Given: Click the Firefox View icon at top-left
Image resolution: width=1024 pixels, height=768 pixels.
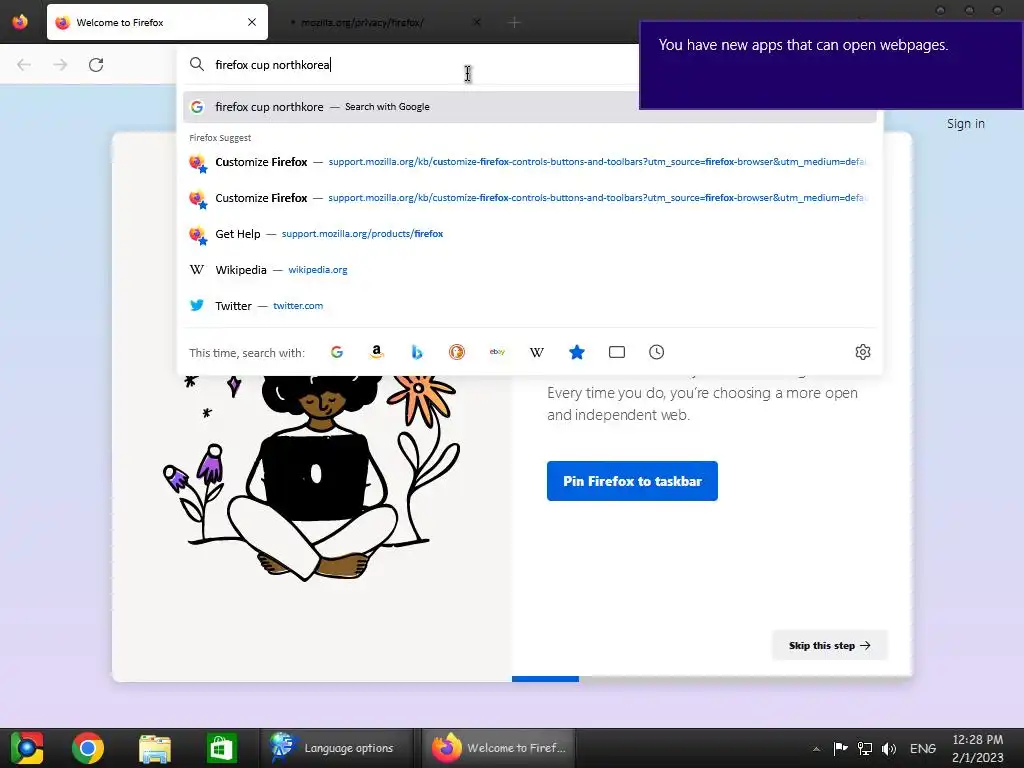Looking at the screenshot, I should 20,22.
